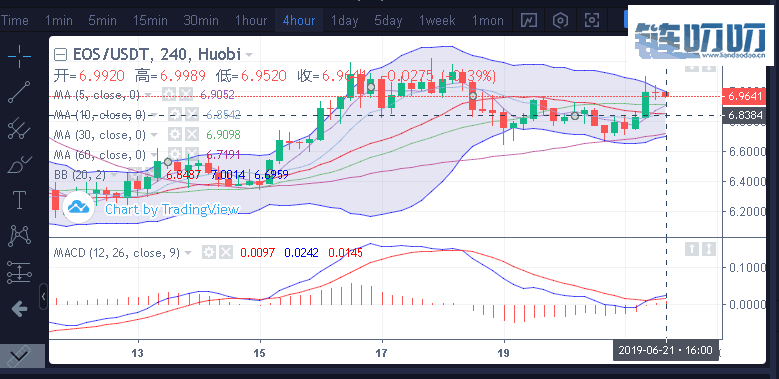Screen dimensions: 779x379
Task: Switch to the 5day interval
Action: coord(389,21)
